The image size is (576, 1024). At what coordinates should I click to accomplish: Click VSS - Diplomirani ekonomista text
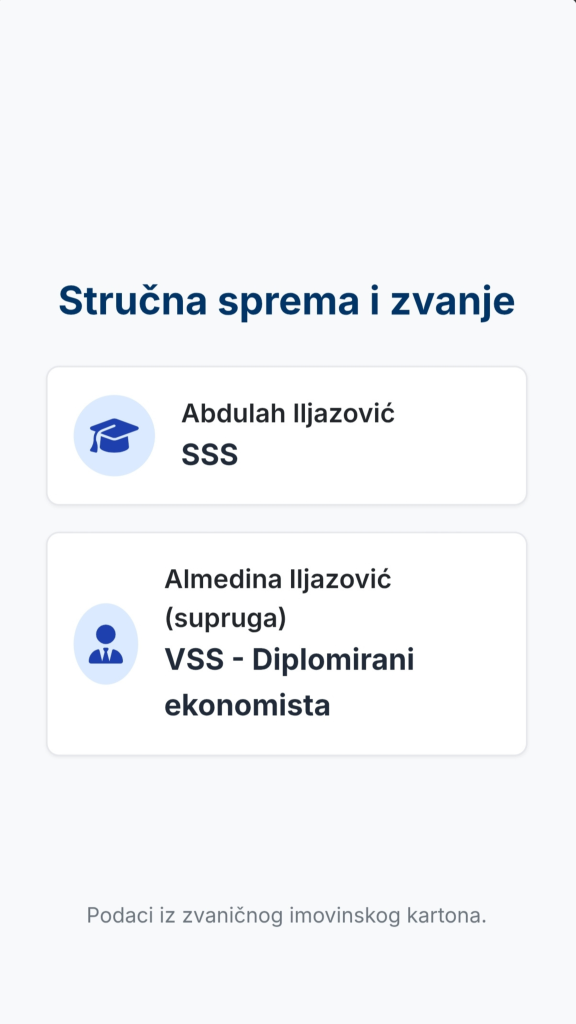pyautogui.click(x=289, y=683)
